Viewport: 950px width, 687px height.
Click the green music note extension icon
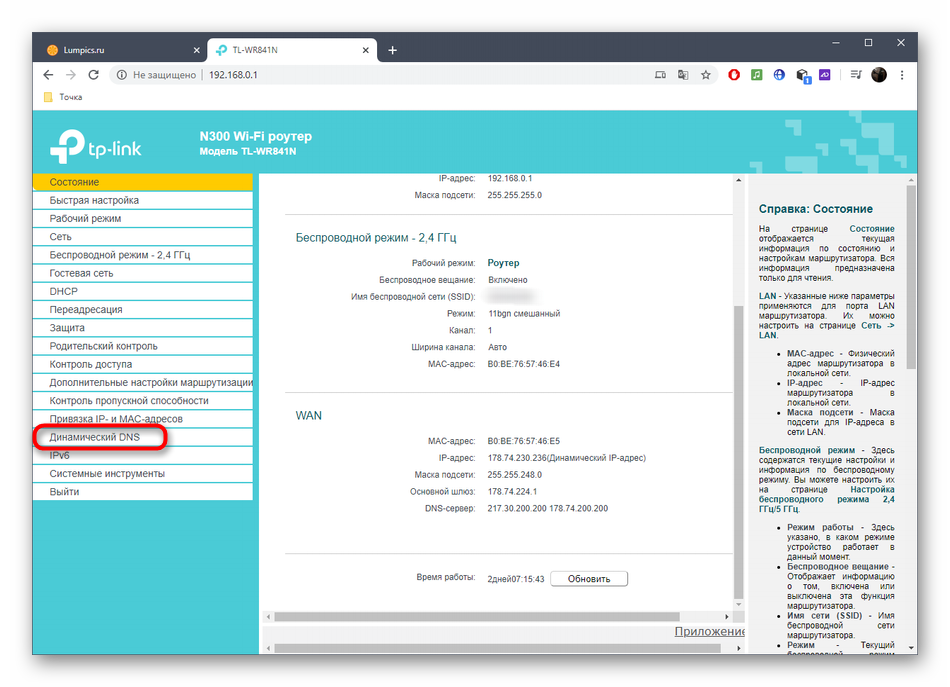[757, 75]
